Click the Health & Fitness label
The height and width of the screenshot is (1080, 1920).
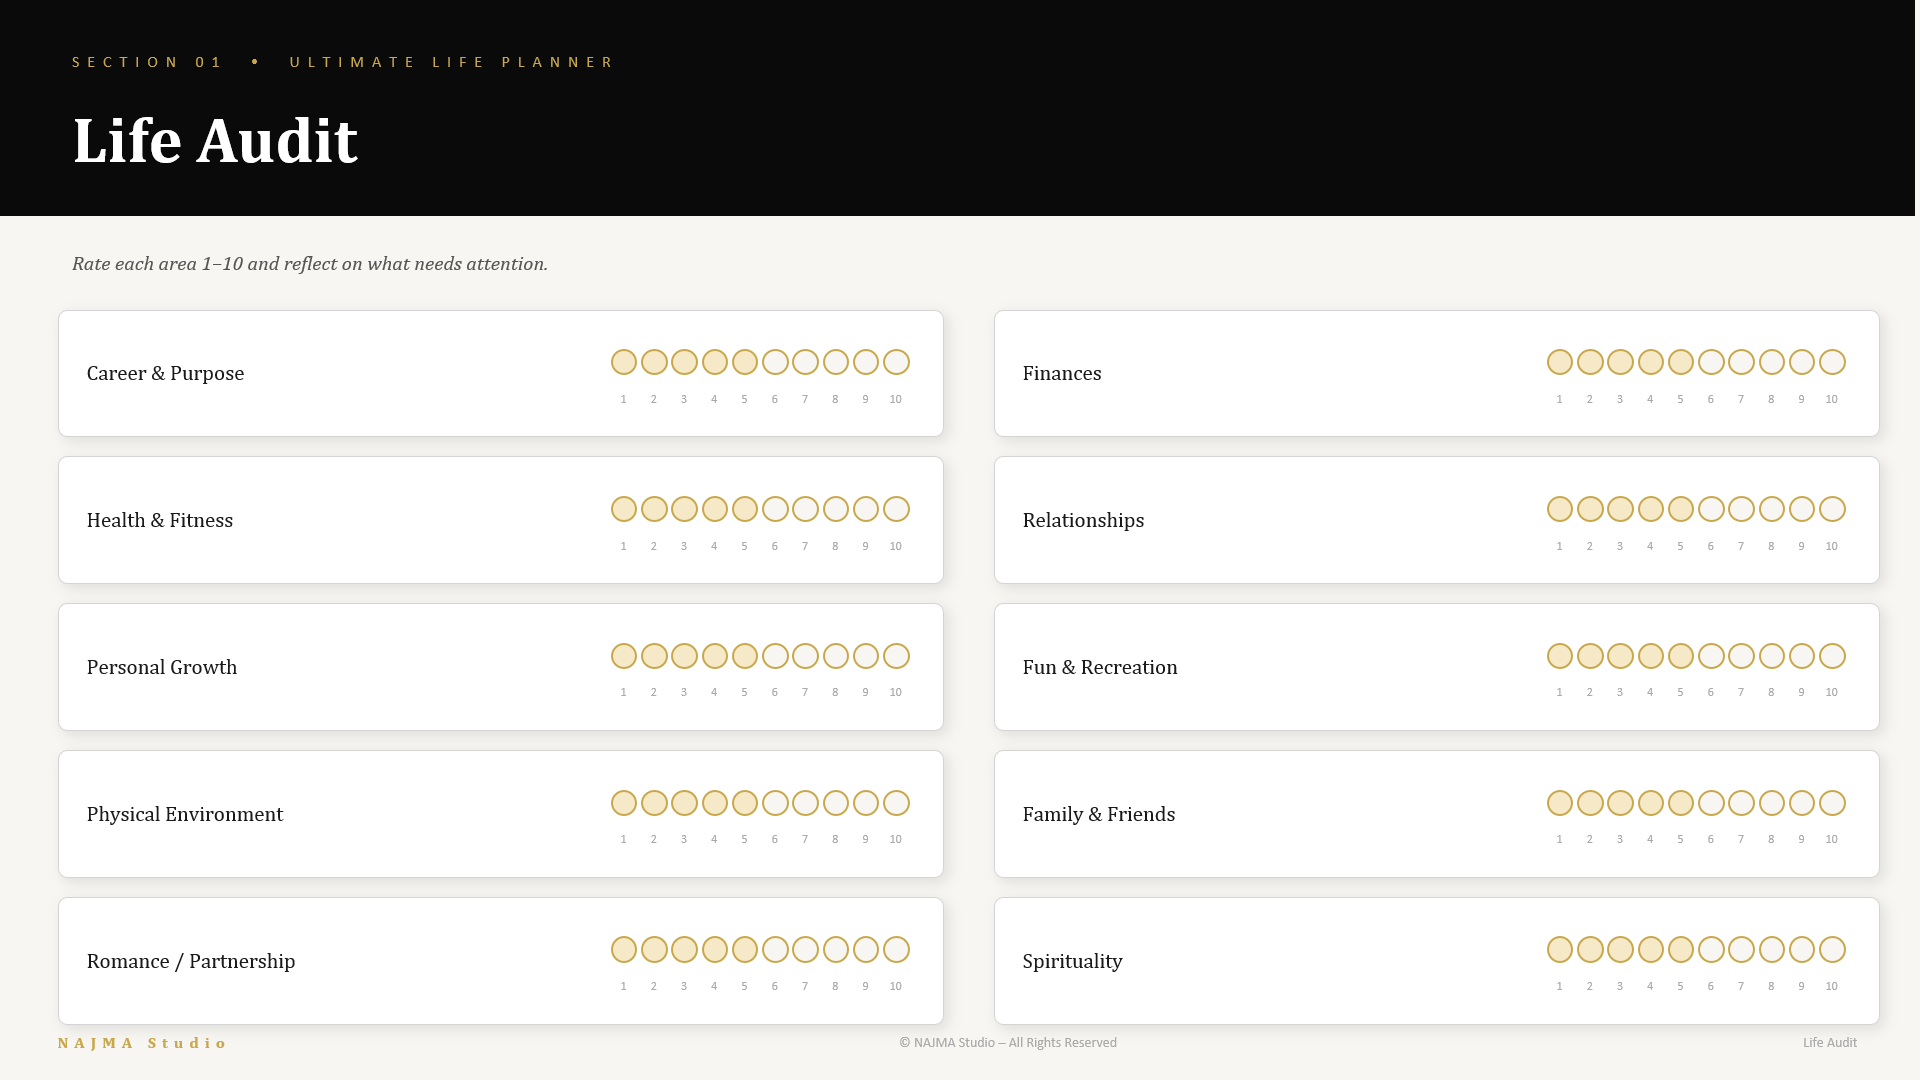pyautogui.click(x=160, y=520)
